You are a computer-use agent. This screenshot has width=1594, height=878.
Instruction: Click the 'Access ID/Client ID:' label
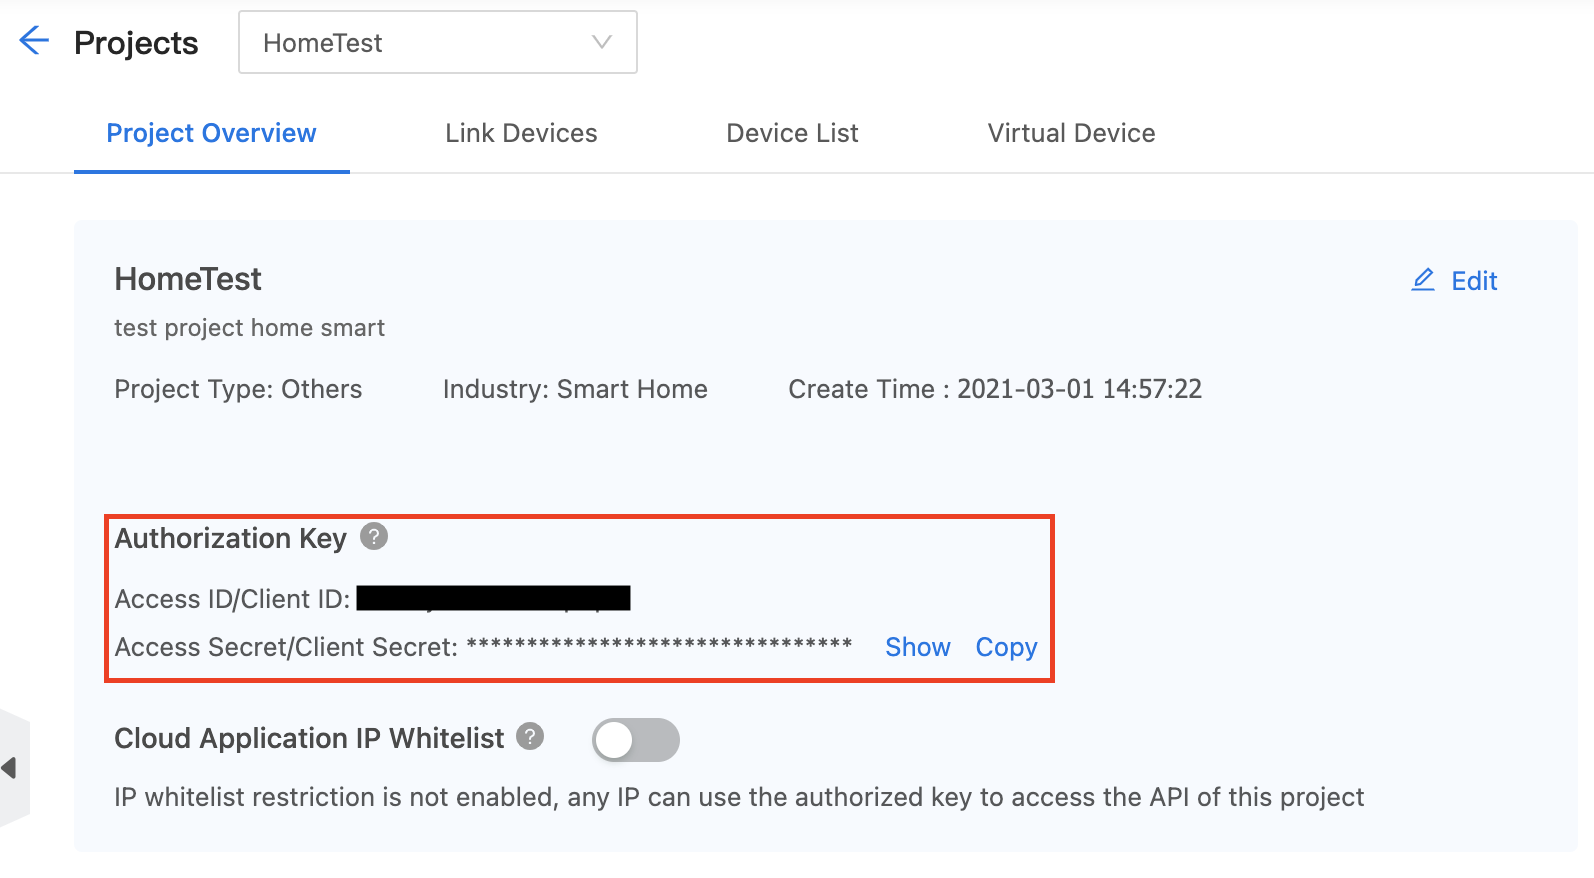[x=232, y=599]
